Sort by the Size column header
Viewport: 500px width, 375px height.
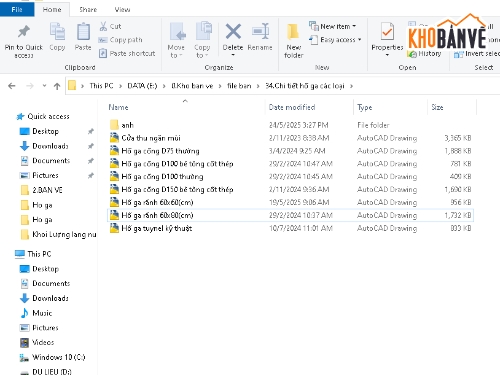437,107
